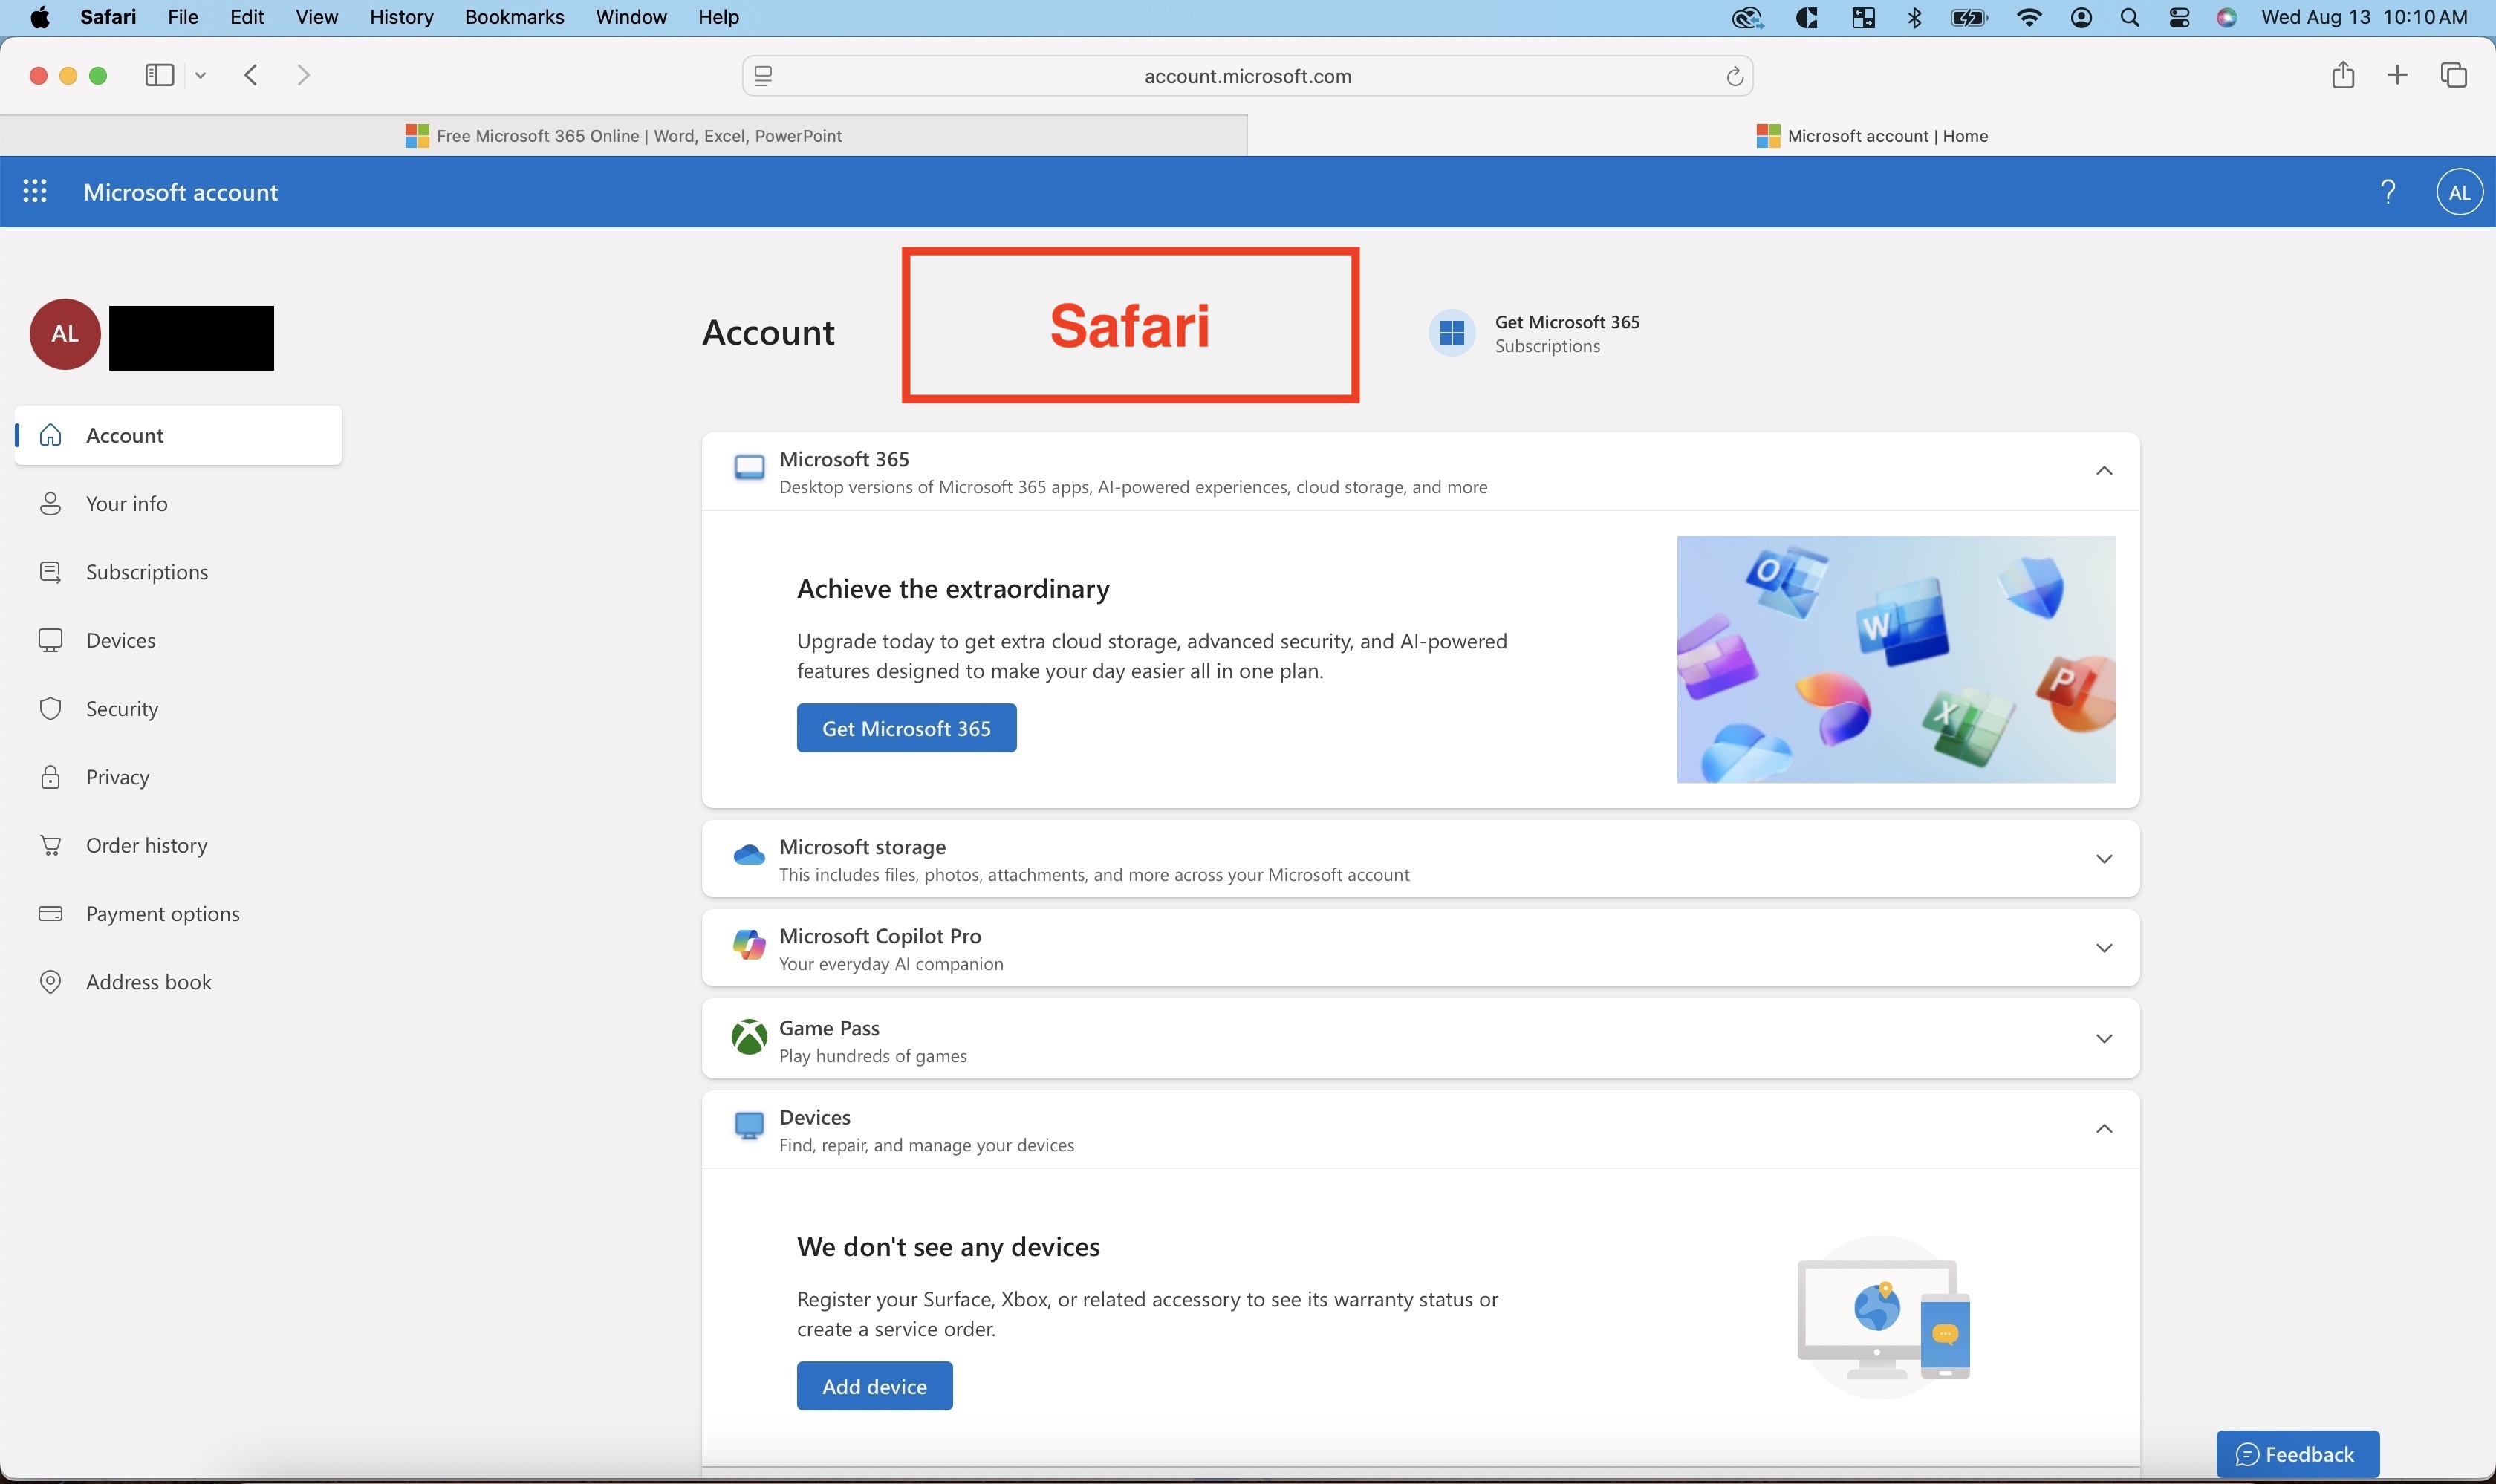Screen dimensions: 2496x1484
Task: Expand the Game Pass section
Action: [2104, 1038]
